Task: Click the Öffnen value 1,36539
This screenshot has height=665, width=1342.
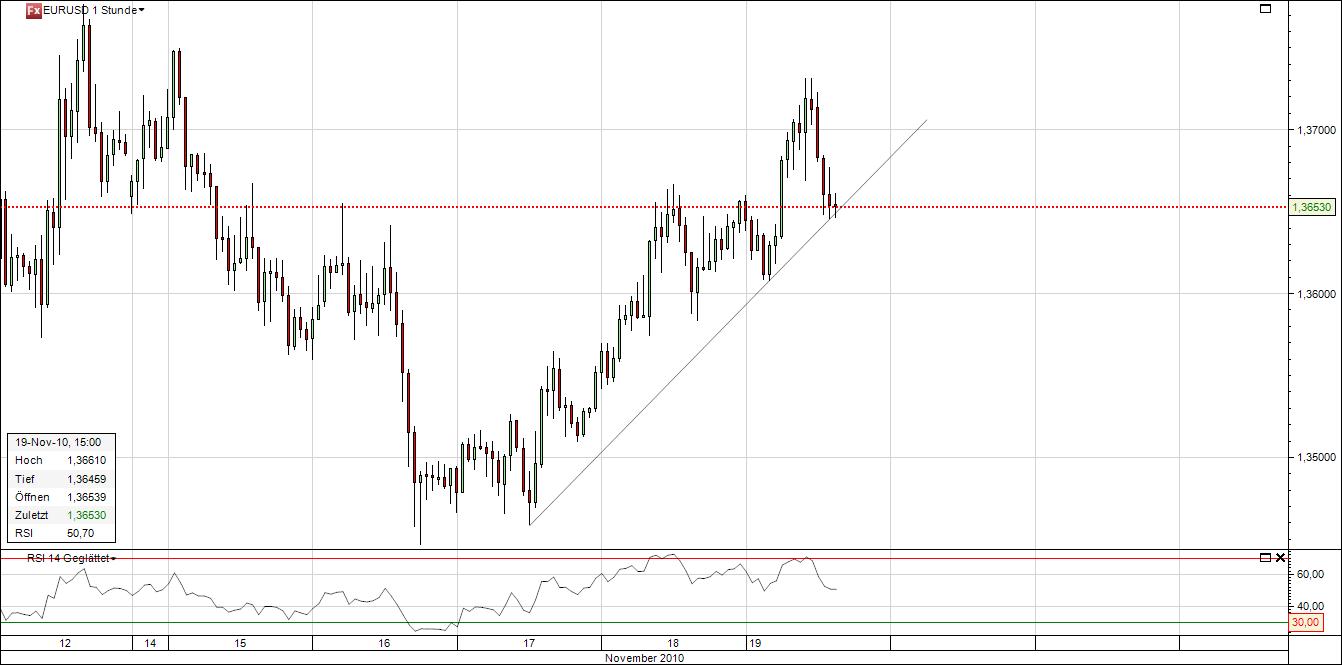Action: click(87, 496)
